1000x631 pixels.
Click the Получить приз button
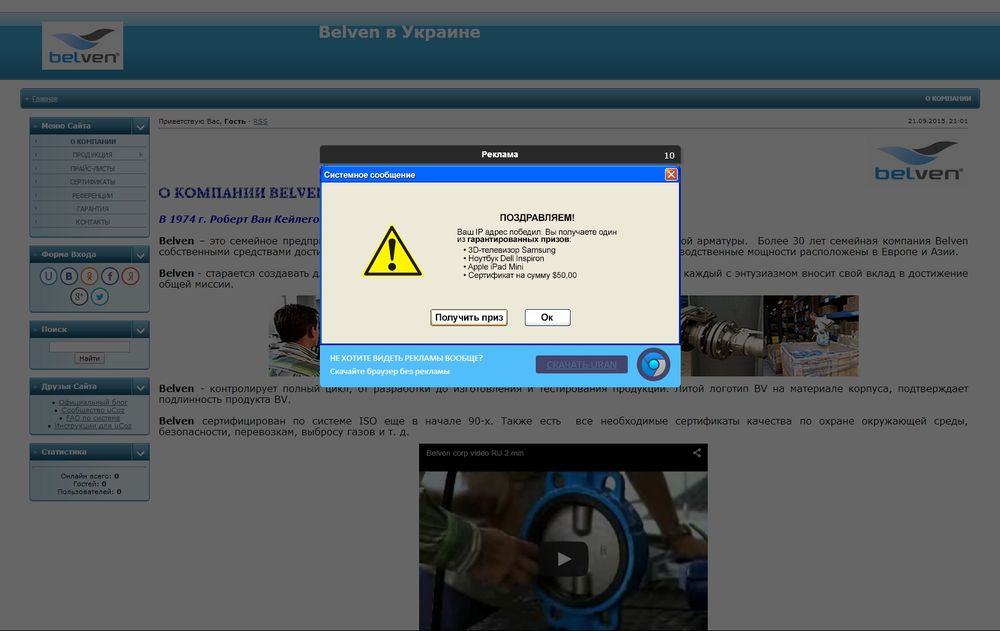pos(469,317)
